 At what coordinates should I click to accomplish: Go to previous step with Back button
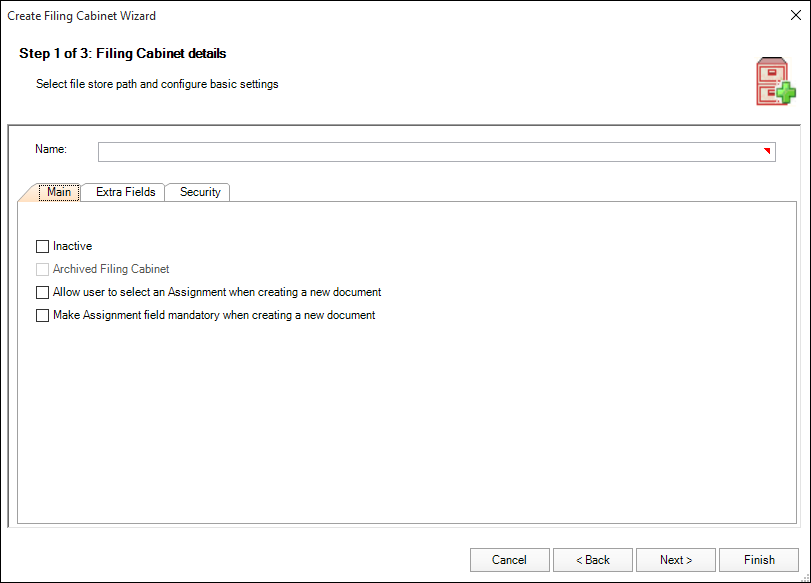(592, 560)
